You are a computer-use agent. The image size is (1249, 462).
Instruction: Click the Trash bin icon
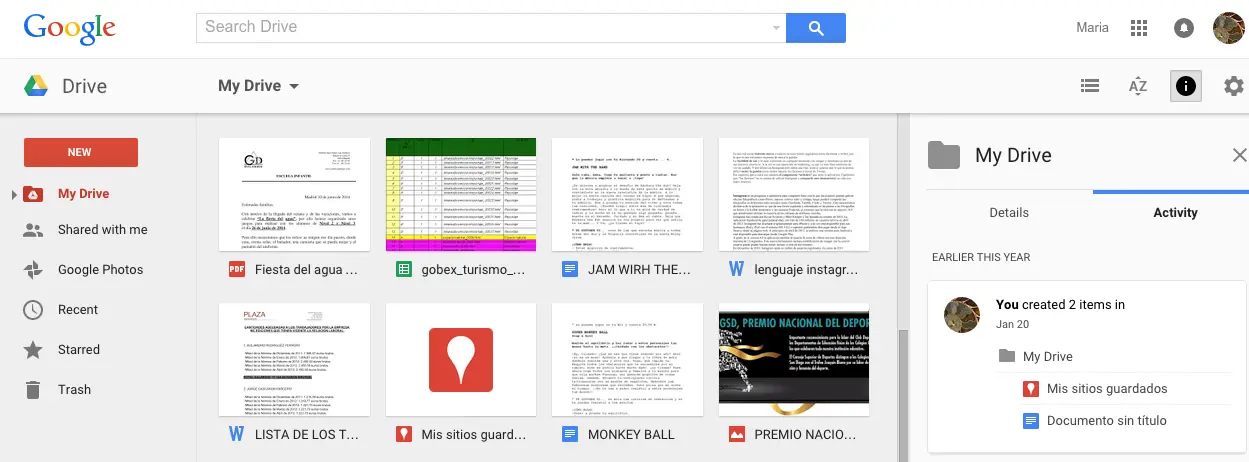(33, 390)
